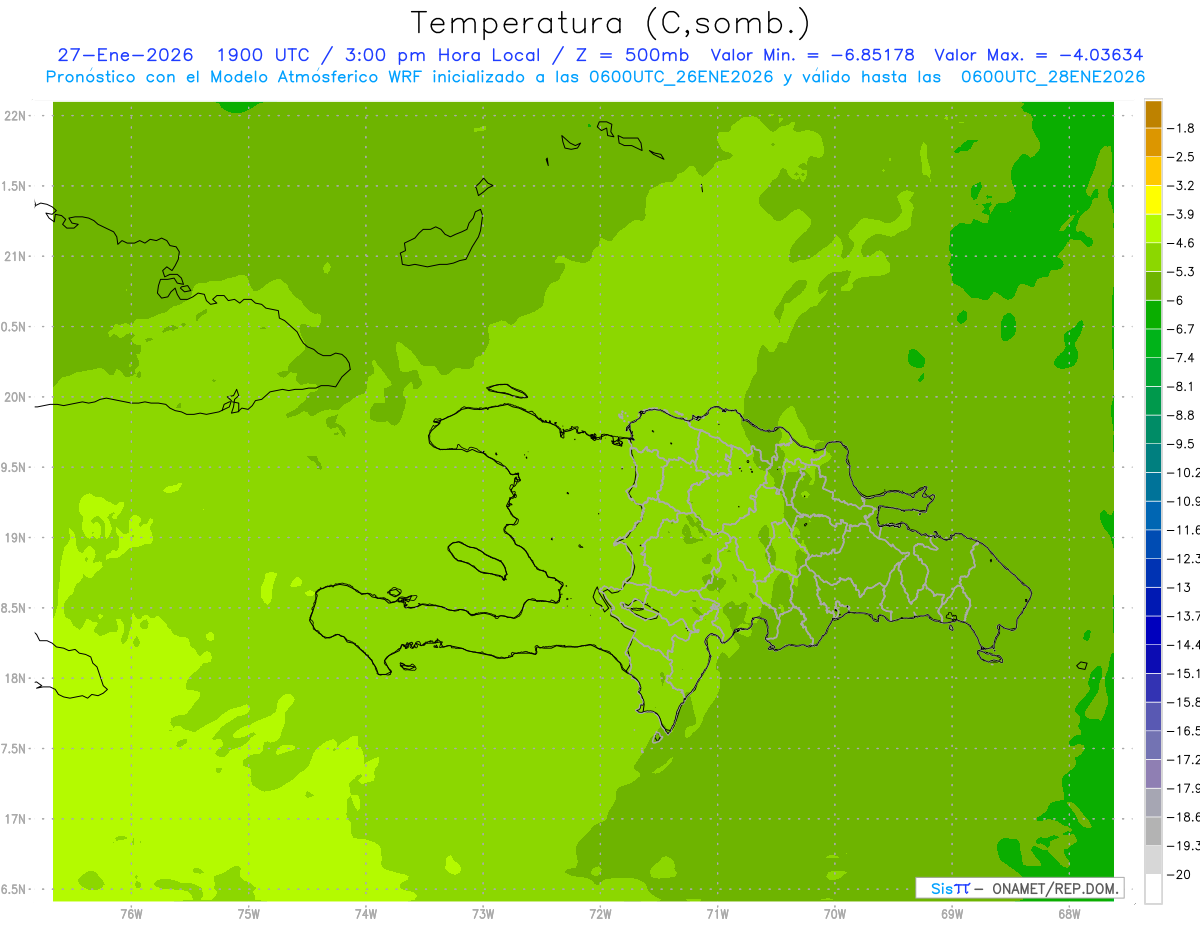Click the green swatch between -4.6 and -5.3
Viewport: 1200px width, 927px height.
coord(1153,258)
